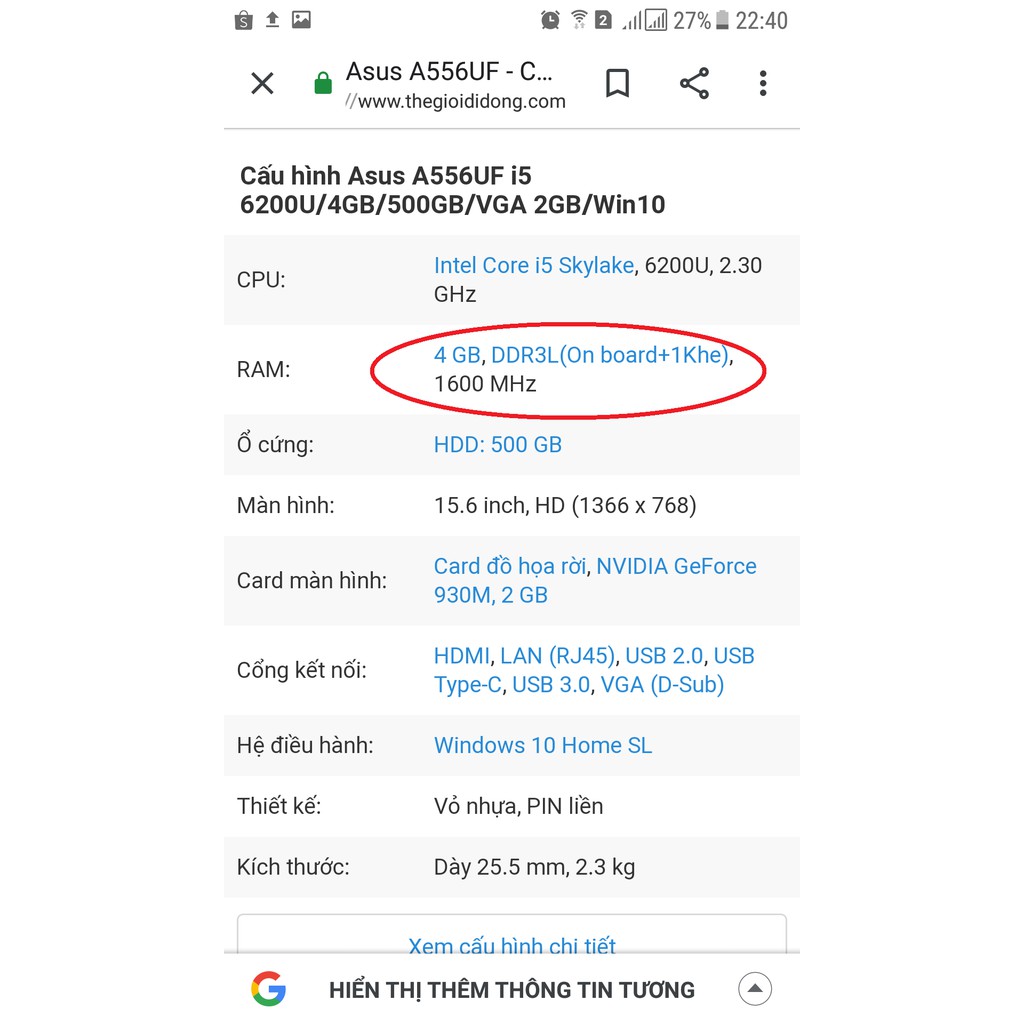Screen dimensions: 1024x1024
Task: Tap the HIỂN THỊ THÊM THÔNG TIN TƯƠNG text
Action: coord(511,990)
